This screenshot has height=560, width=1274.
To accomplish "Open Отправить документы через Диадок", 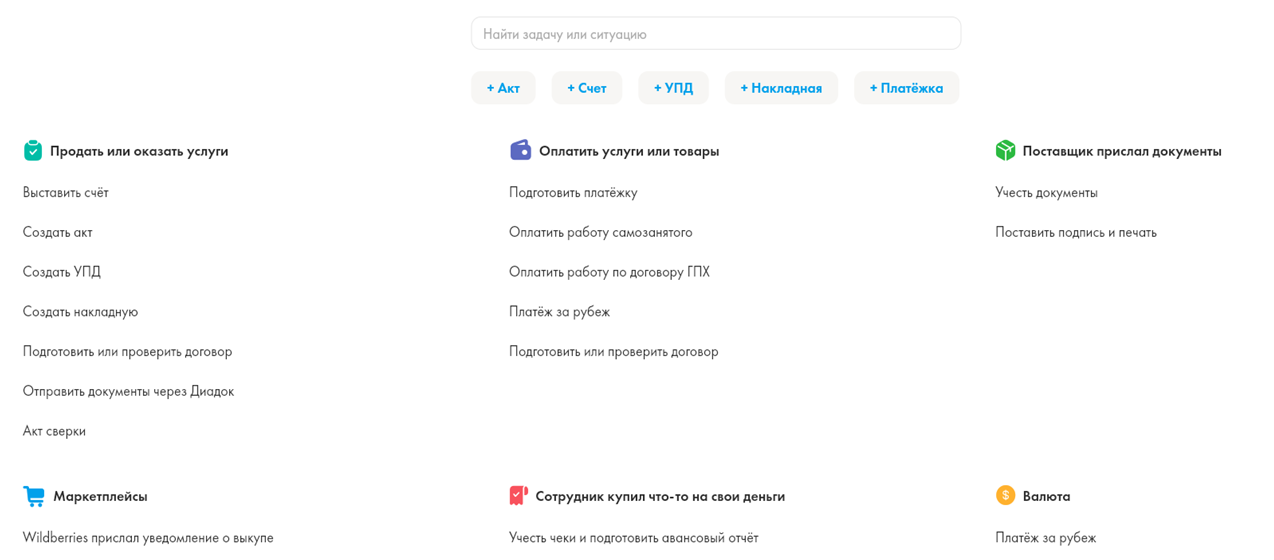I will (128, 391).
